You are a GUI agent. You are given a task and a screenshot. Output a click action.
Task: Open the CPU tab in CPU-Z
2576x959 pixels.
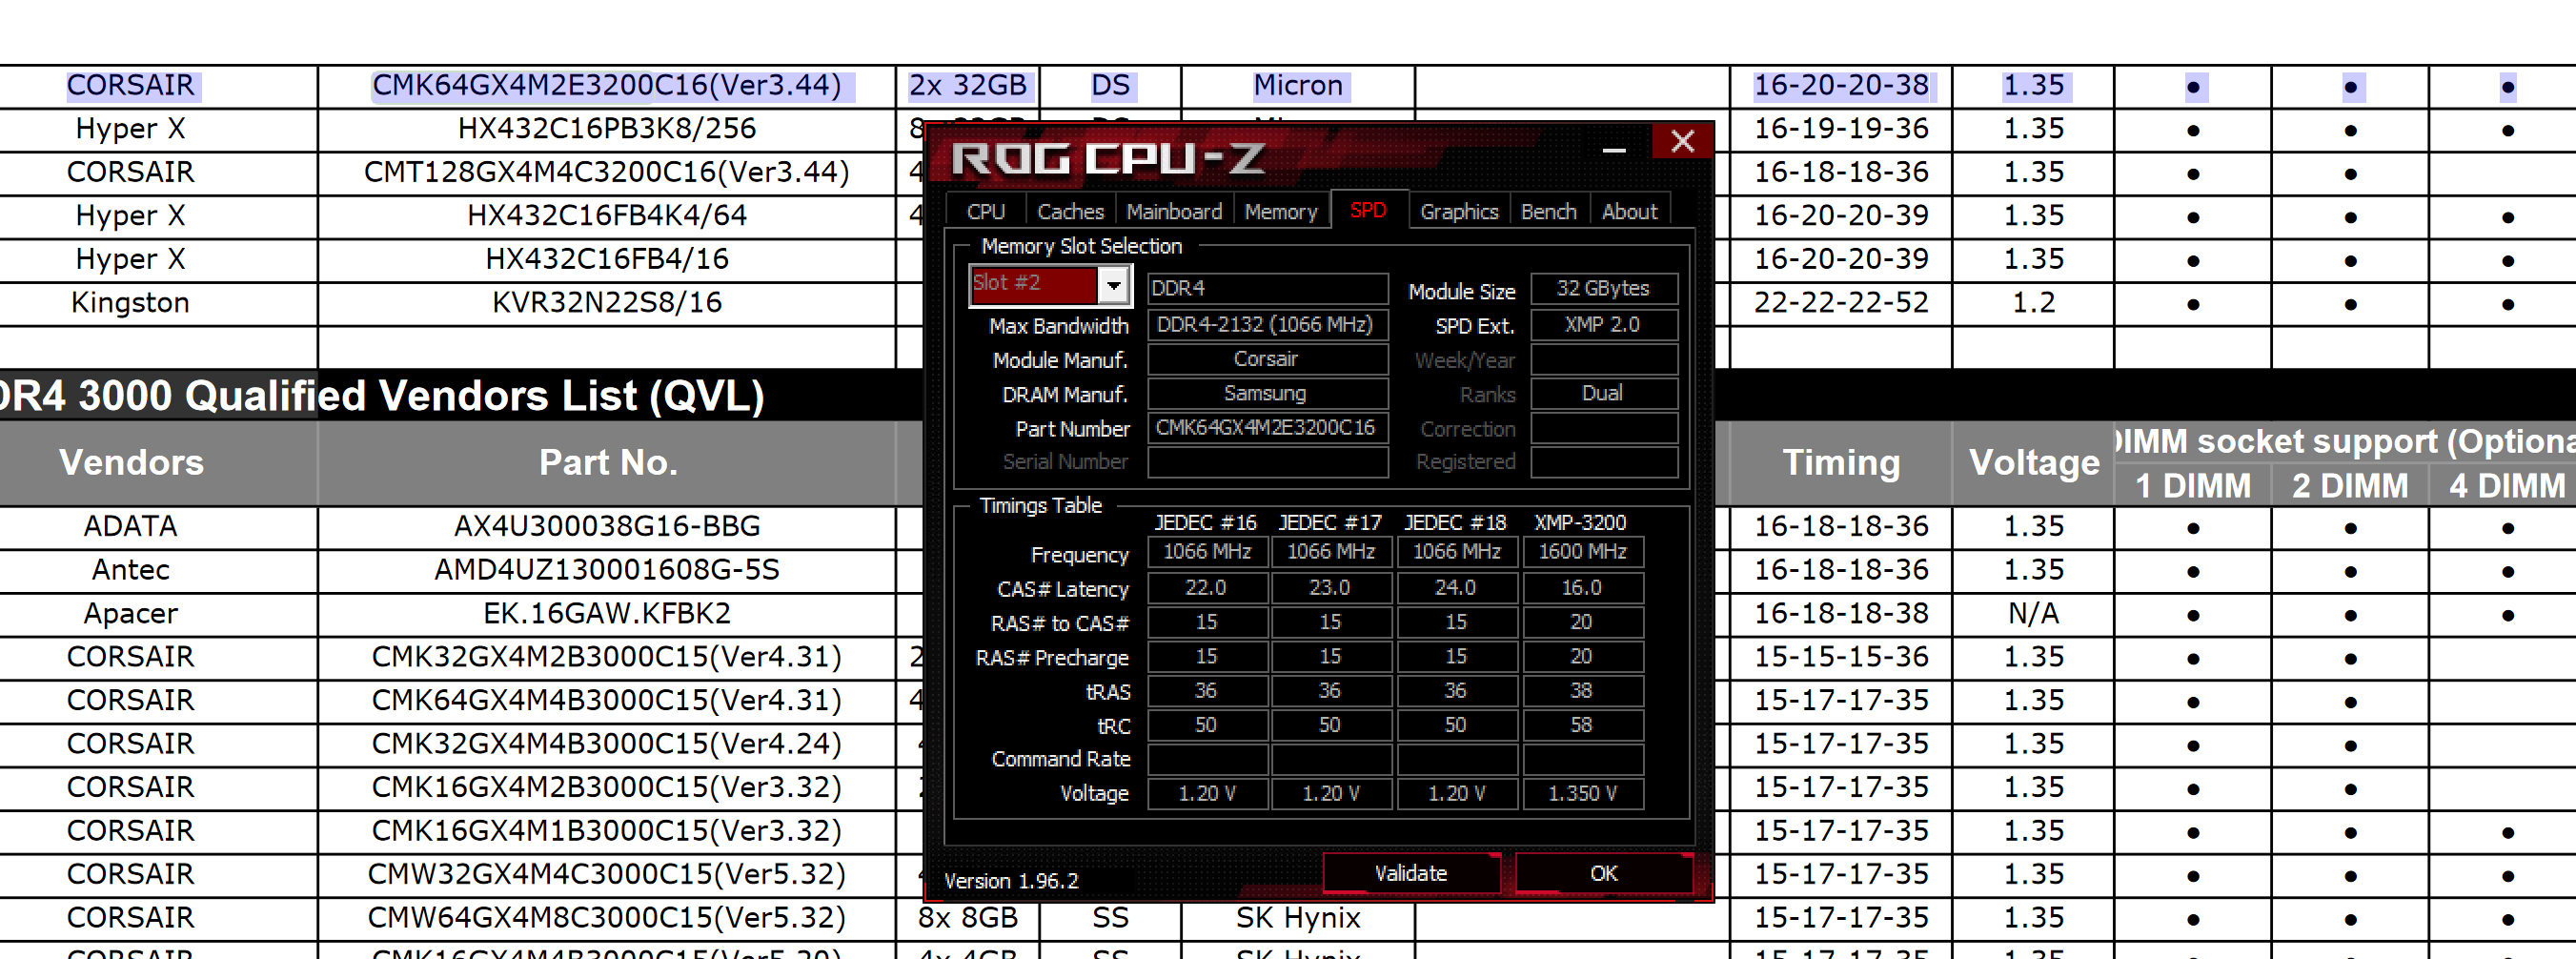coord(985,211)
